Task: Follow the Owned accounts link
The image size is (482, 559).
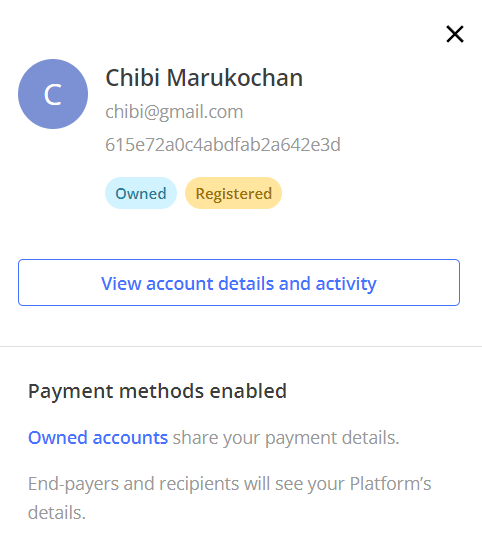Action: point(98,437)
